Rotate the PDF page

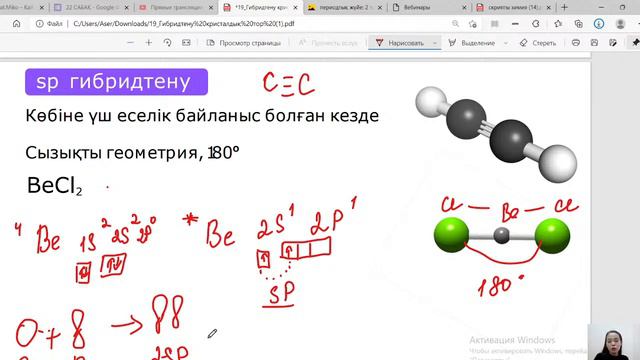coord(167,43)
